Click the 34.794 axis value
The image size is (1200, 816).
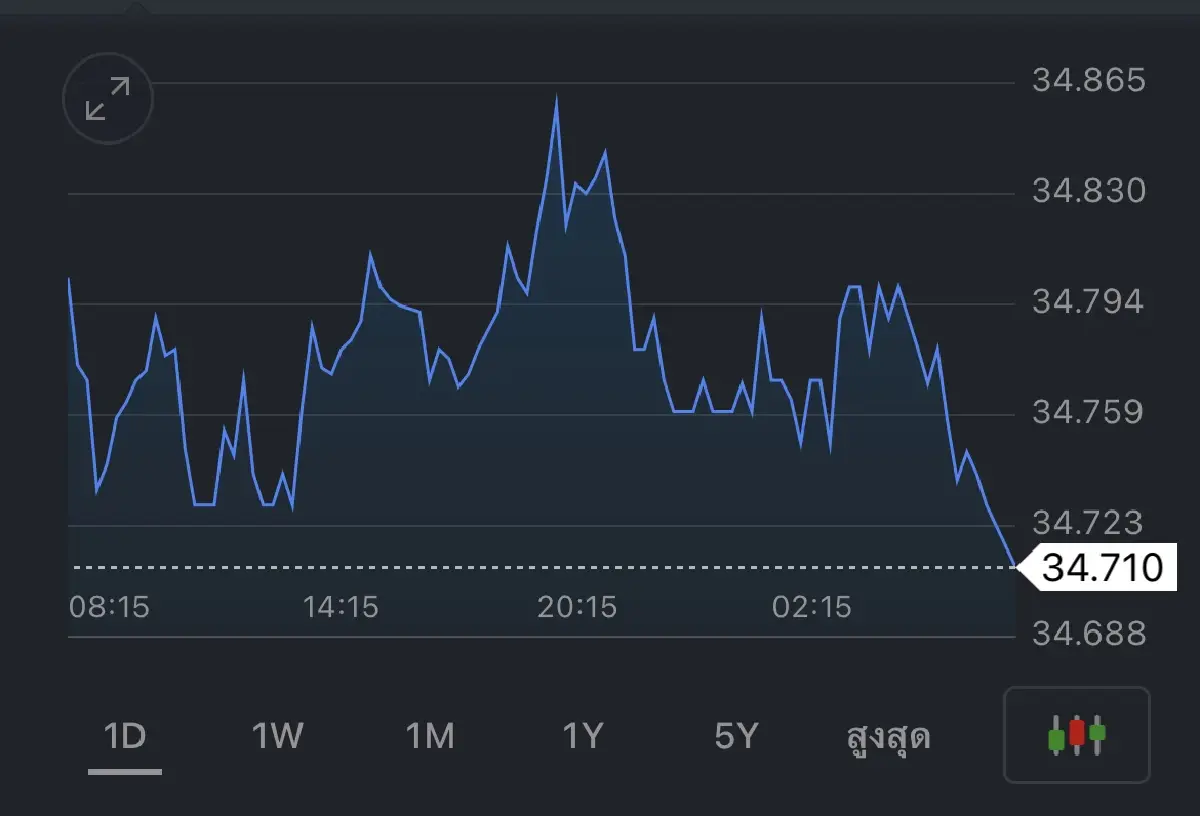click(1089, 301)
